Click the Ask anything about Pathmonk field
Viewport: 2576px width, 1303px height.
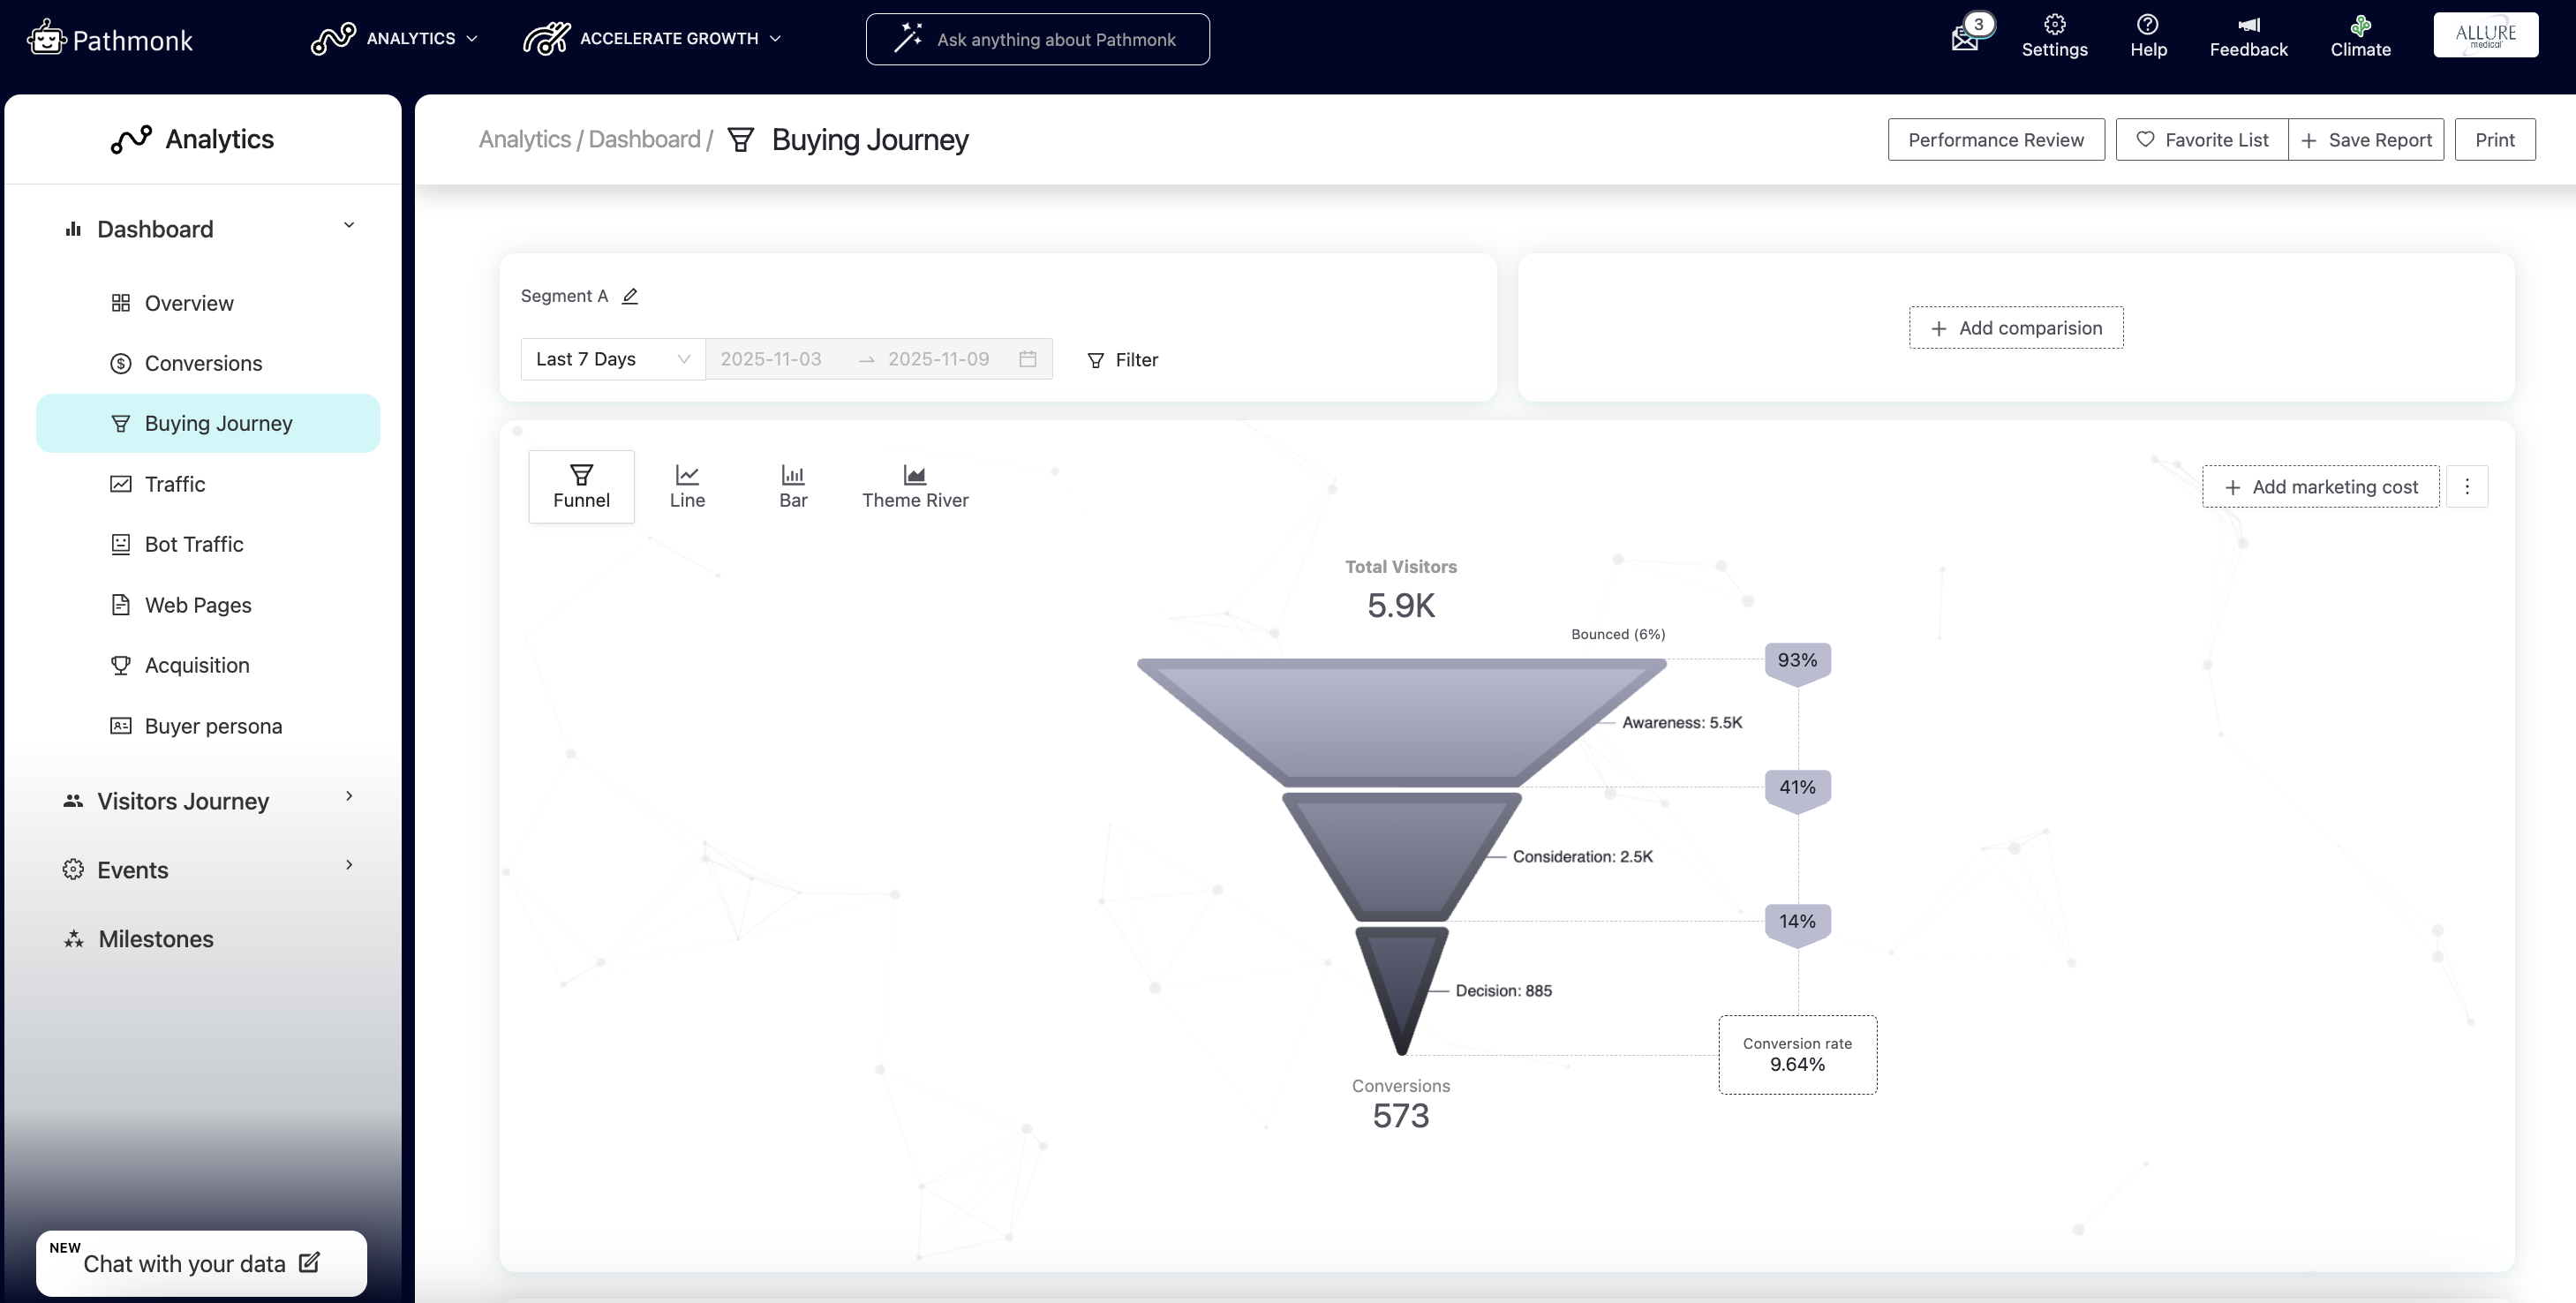click(1037, 39)
